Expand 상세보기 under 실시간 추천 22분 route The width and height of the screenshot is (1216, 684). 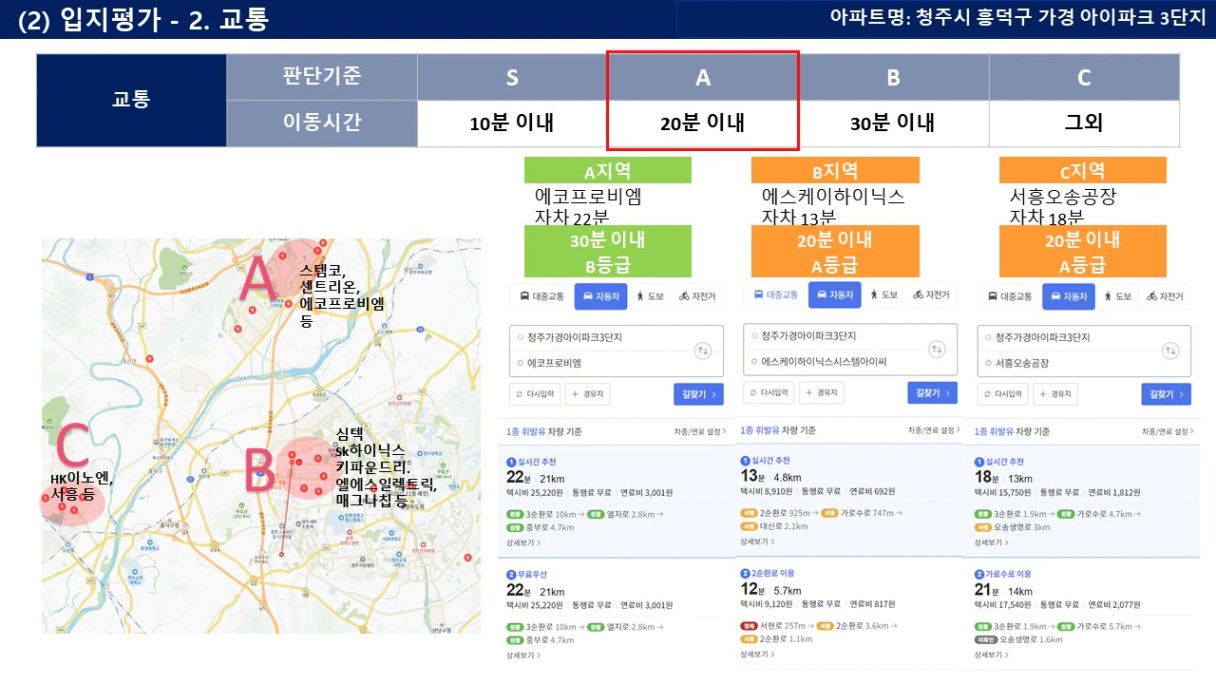[523, 543]
